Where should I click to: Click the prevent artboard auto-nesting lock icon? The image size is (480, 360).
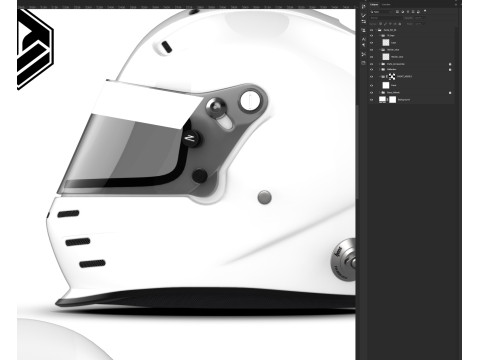(x=395, y=24)
